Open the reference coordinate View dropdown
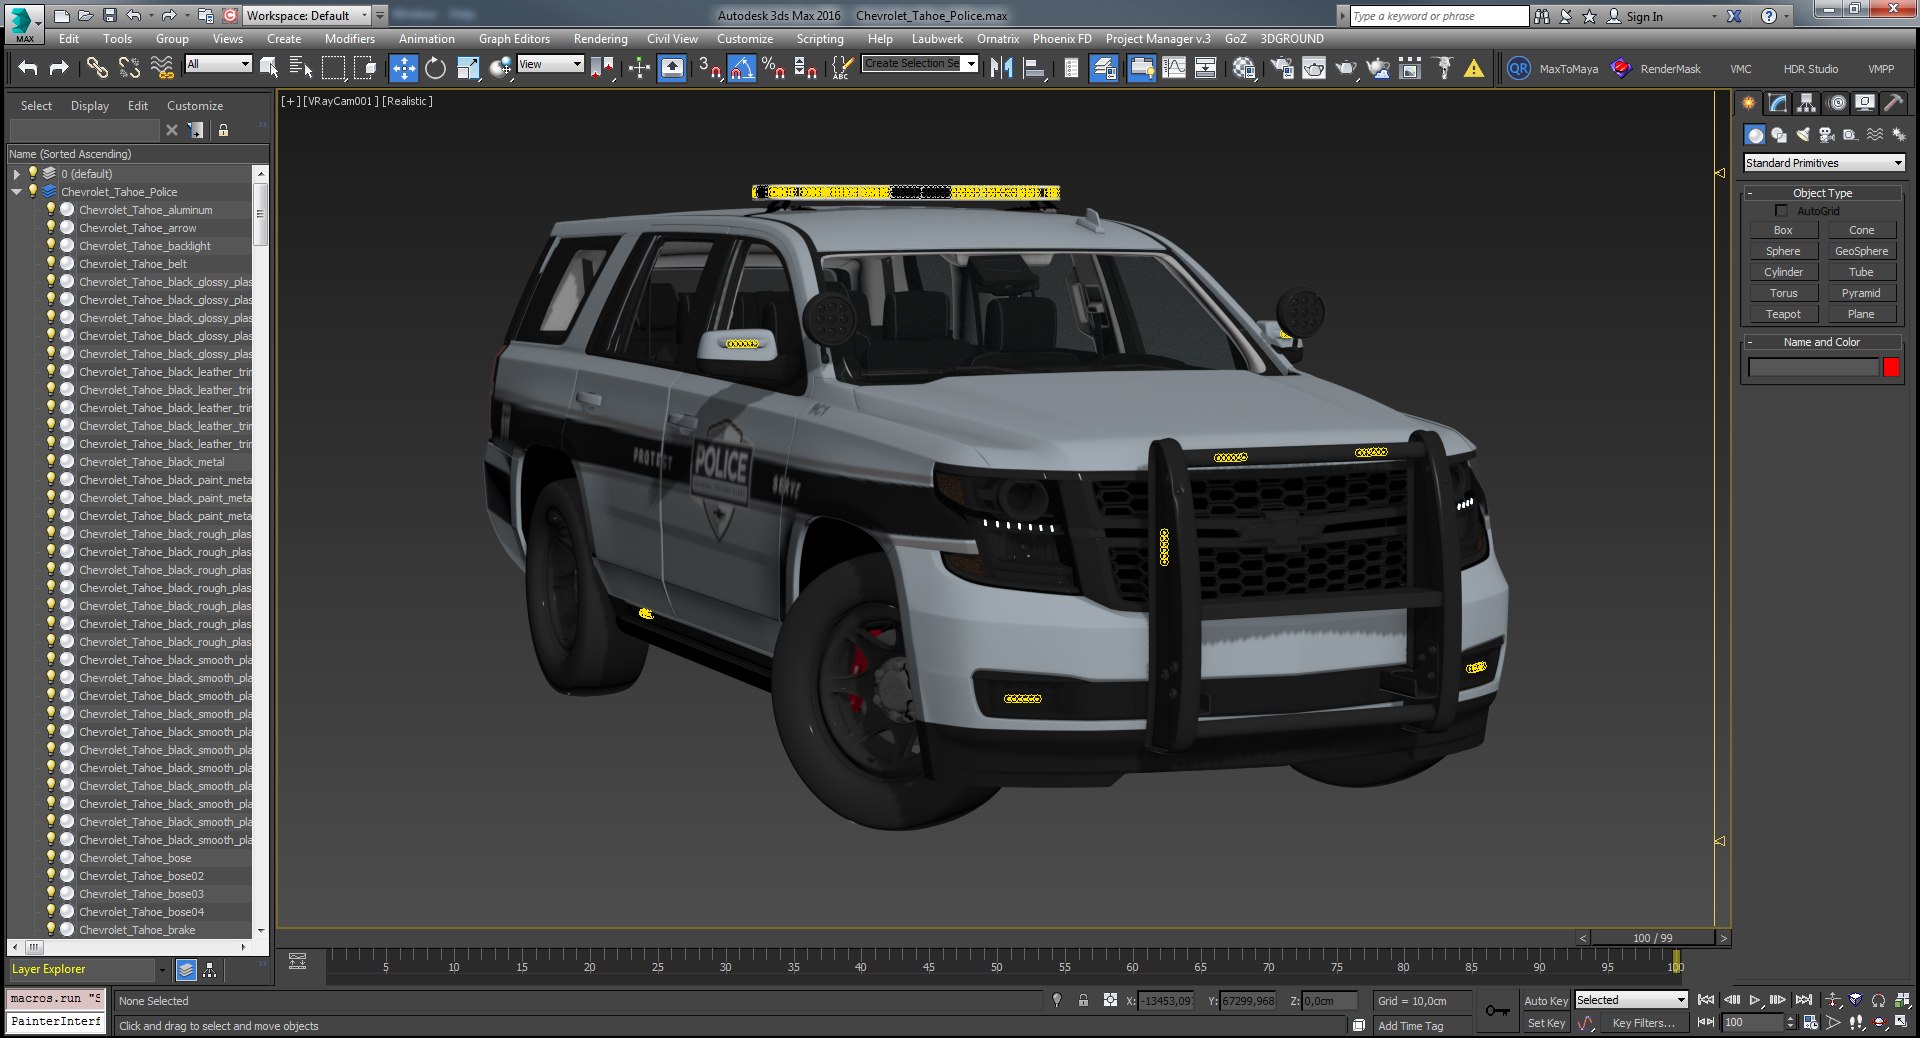 pos(550,64)
